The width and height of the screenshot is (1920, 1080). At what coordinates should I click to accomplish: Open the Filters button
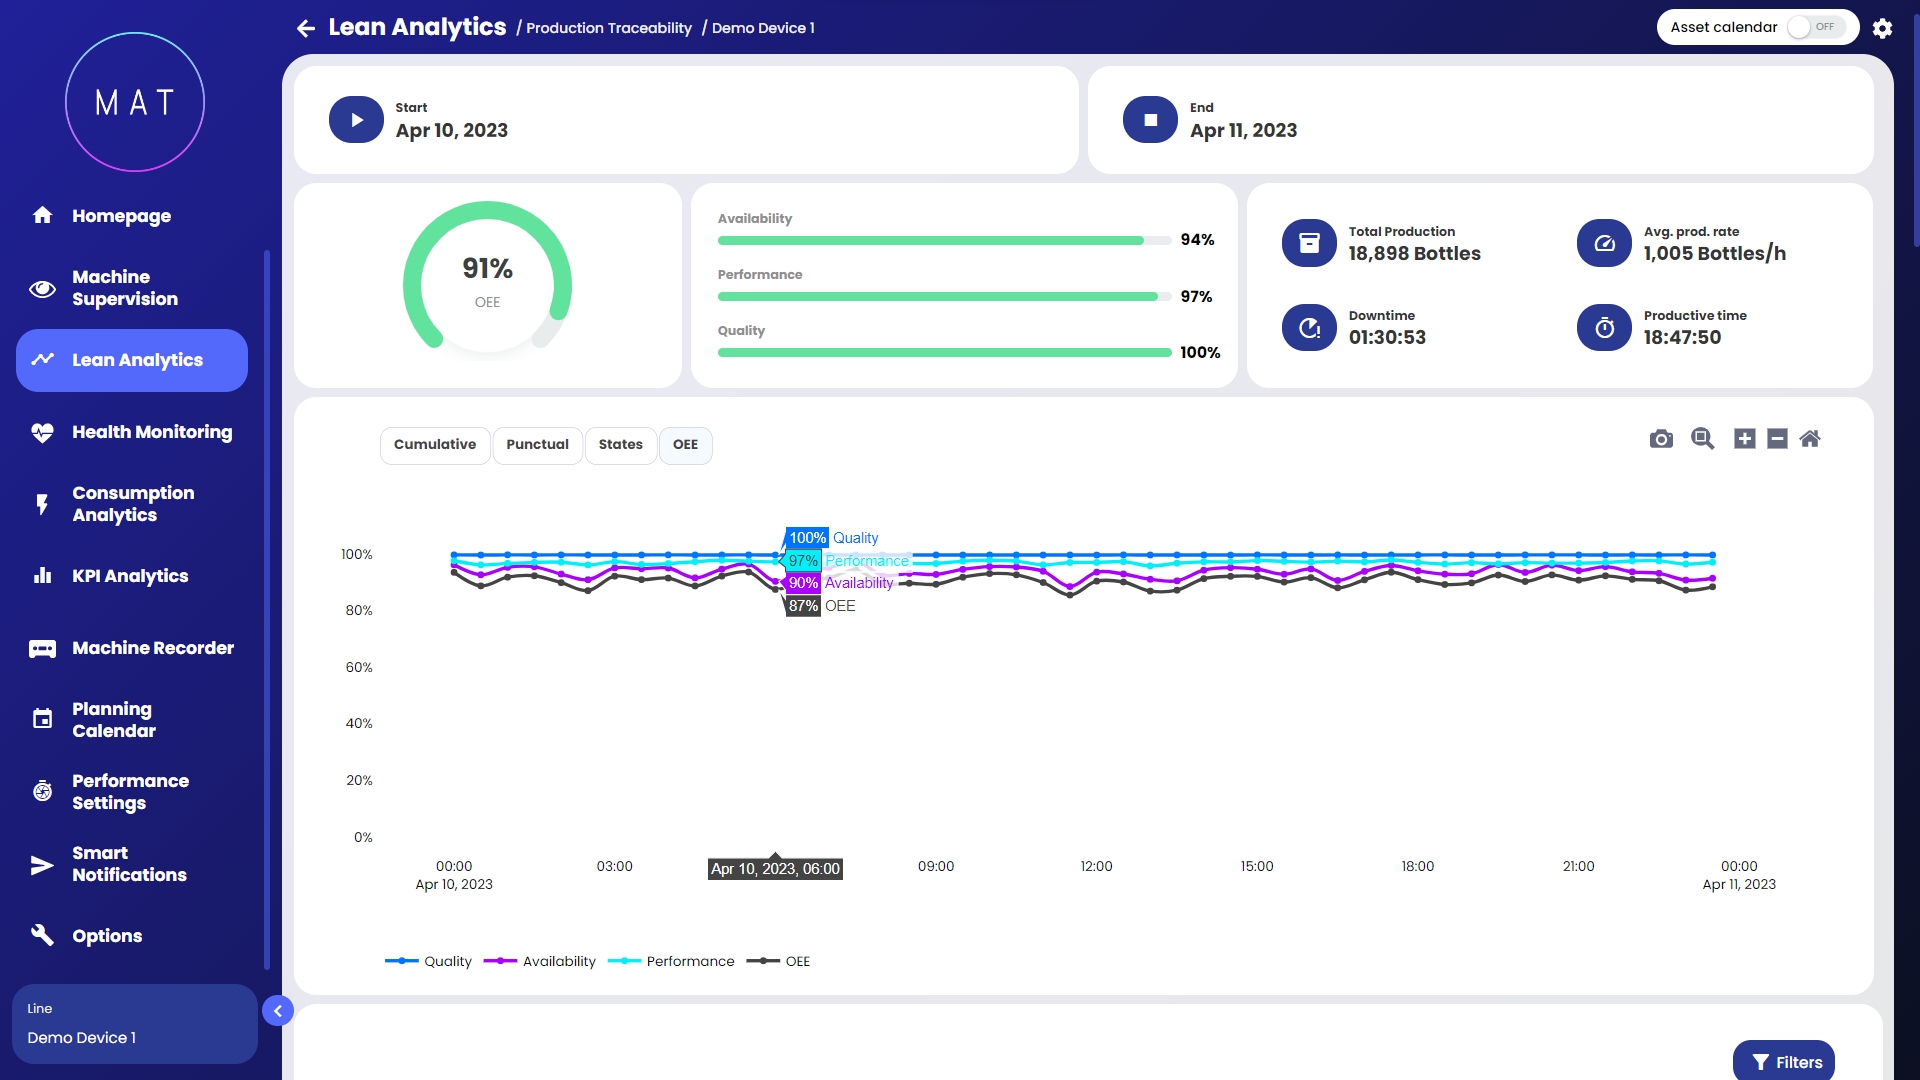pyautogui.click(x=1784, y=1062)
